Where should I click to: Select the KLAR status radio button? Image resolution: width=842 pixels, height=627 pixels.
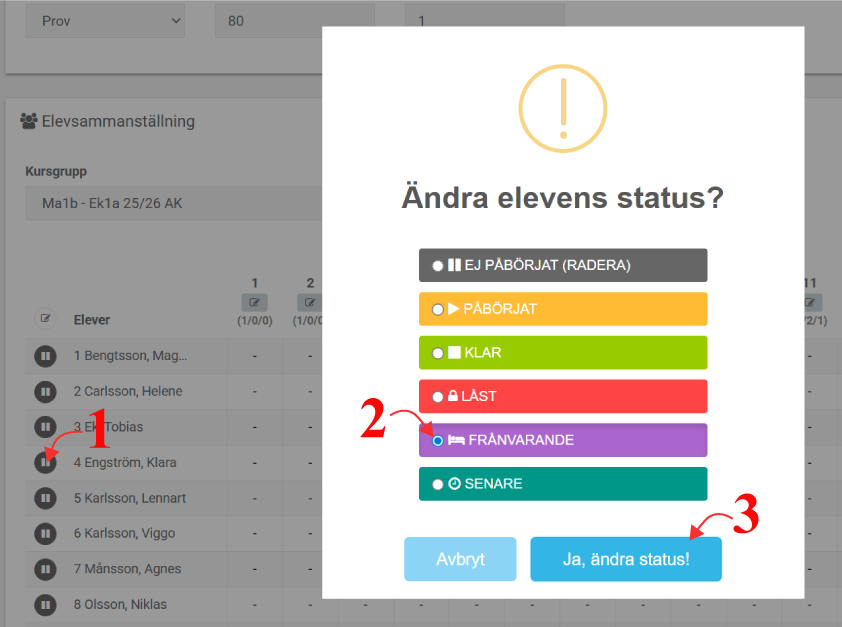click(x=438, y=353)
